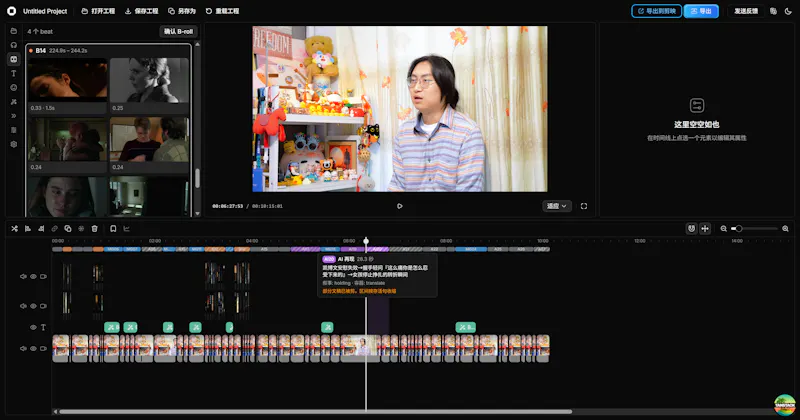Click the green text marker above 08:00 mark
Viewport: 800px width, 420px height.
point(465,327)
